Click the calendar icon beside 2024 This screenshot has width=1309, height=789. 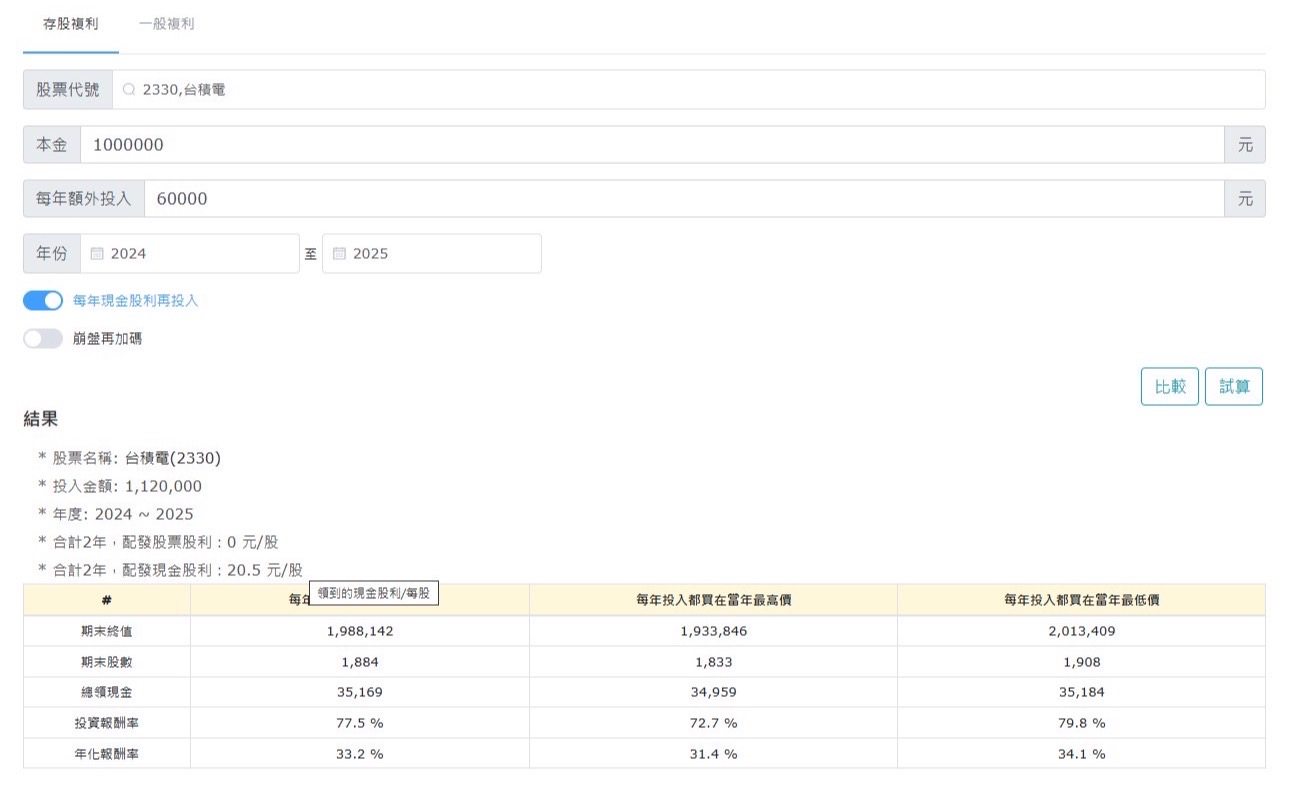tap(97, 254)
